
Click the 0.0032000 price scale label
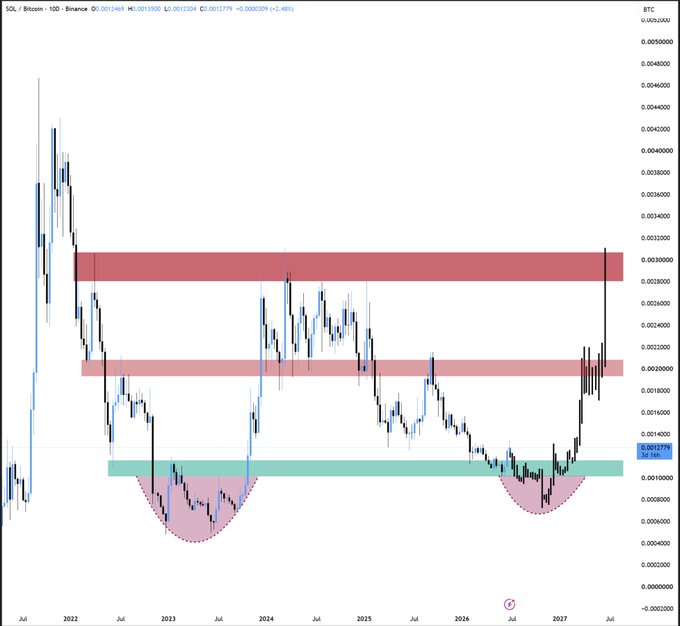pyautogui.click(x=657, y=238)
